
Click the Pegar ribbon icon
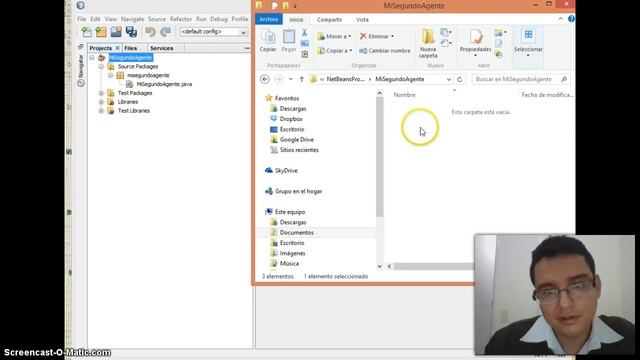tap(289, 41)
